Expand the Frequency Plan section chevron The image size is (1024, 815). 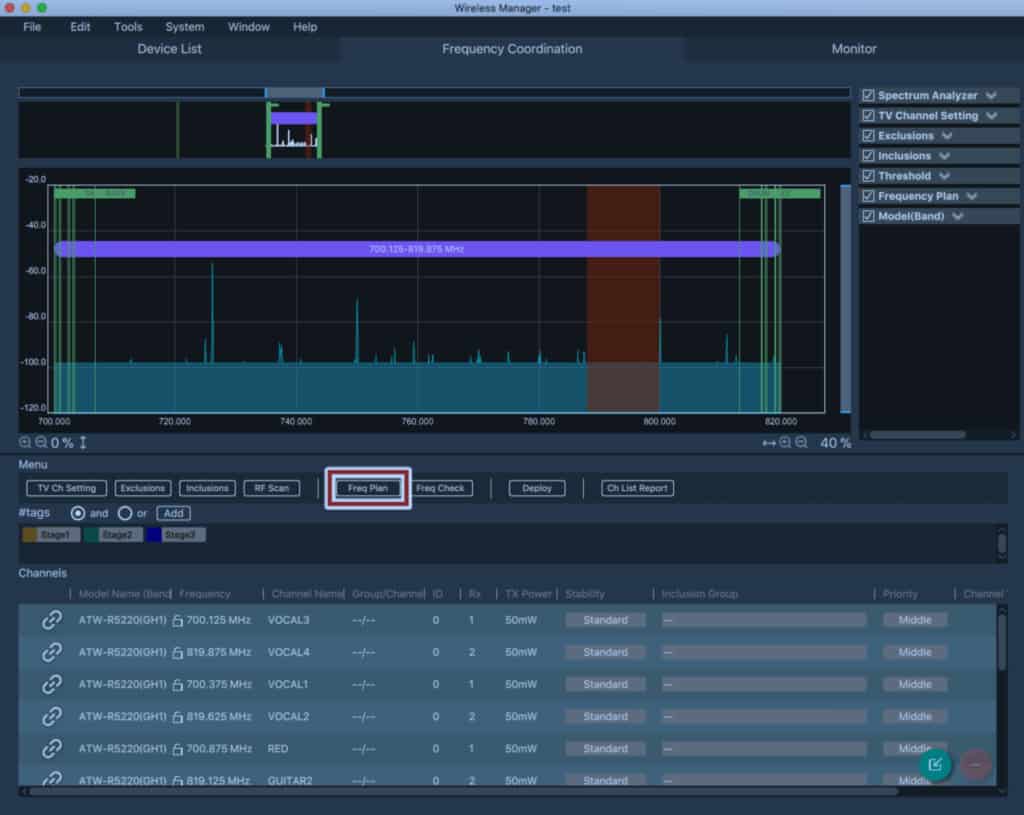971,196
